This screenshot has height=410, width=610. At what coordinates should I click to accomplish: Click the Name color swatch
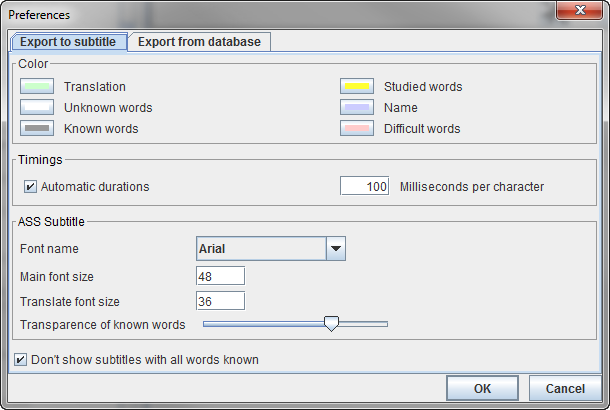point(357,108)
